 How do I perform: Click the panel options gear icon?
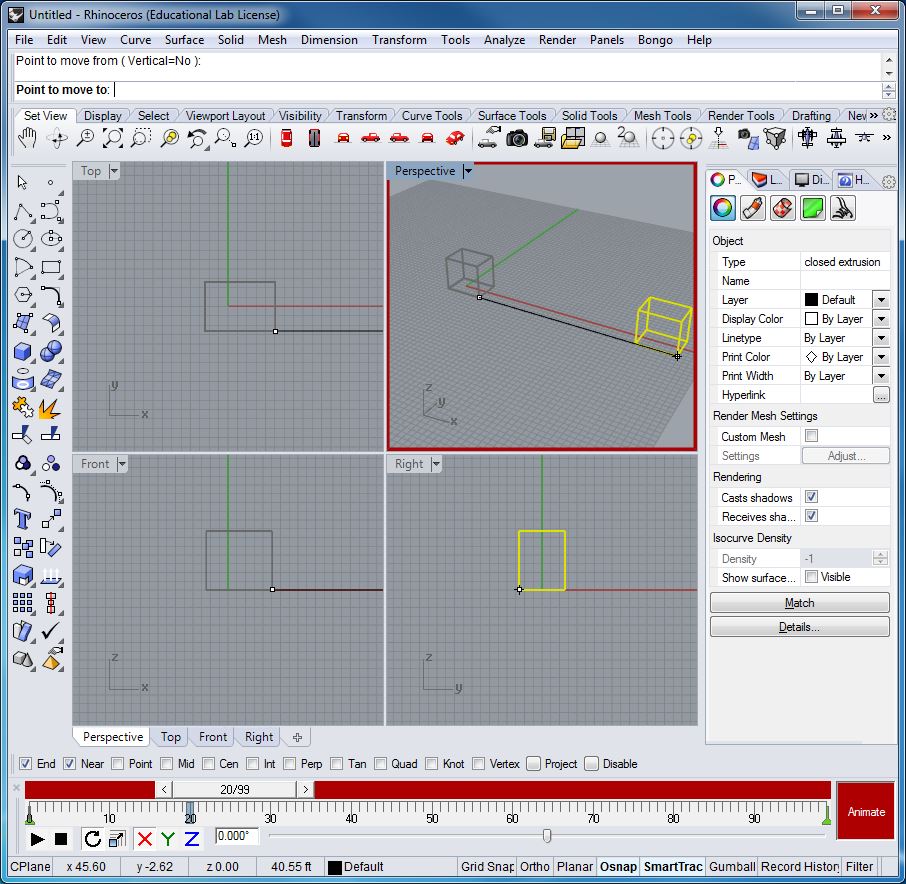coord(889,182)
